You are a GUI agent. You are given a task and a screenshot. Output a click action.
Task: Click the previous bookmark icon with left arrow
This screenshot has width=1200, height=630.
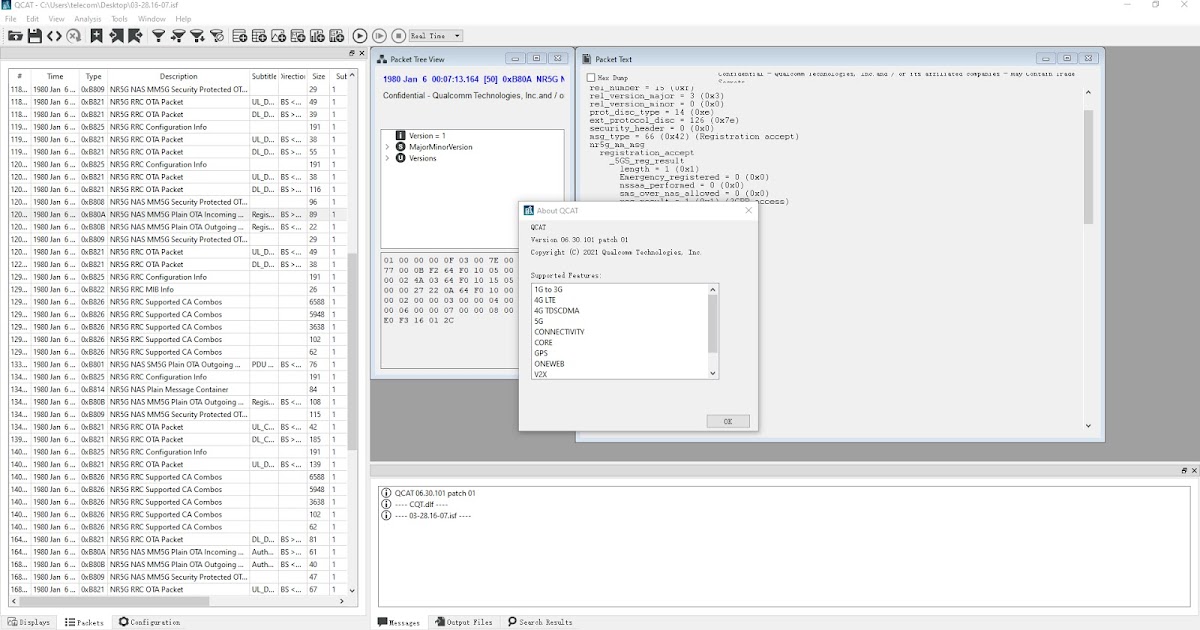(116, 36)
